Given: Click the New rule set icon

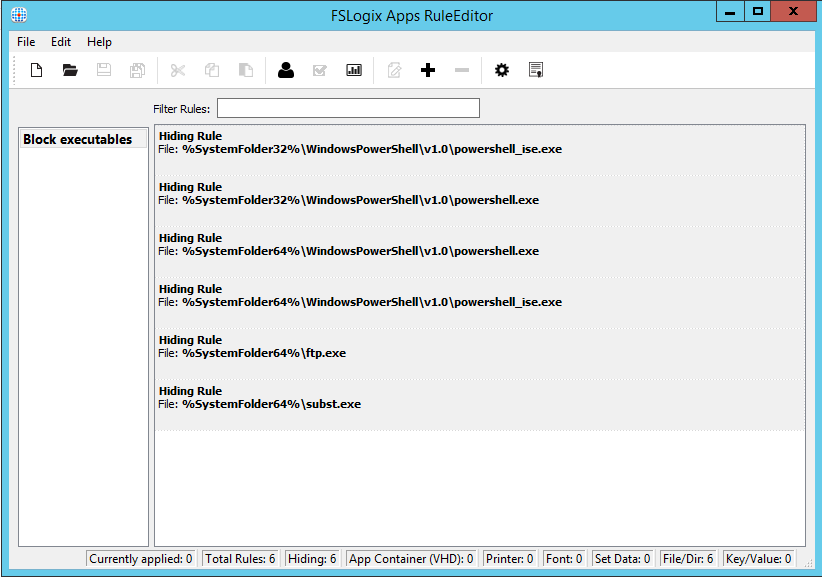Looking at the screenshot, I should (x=36, y=70).
